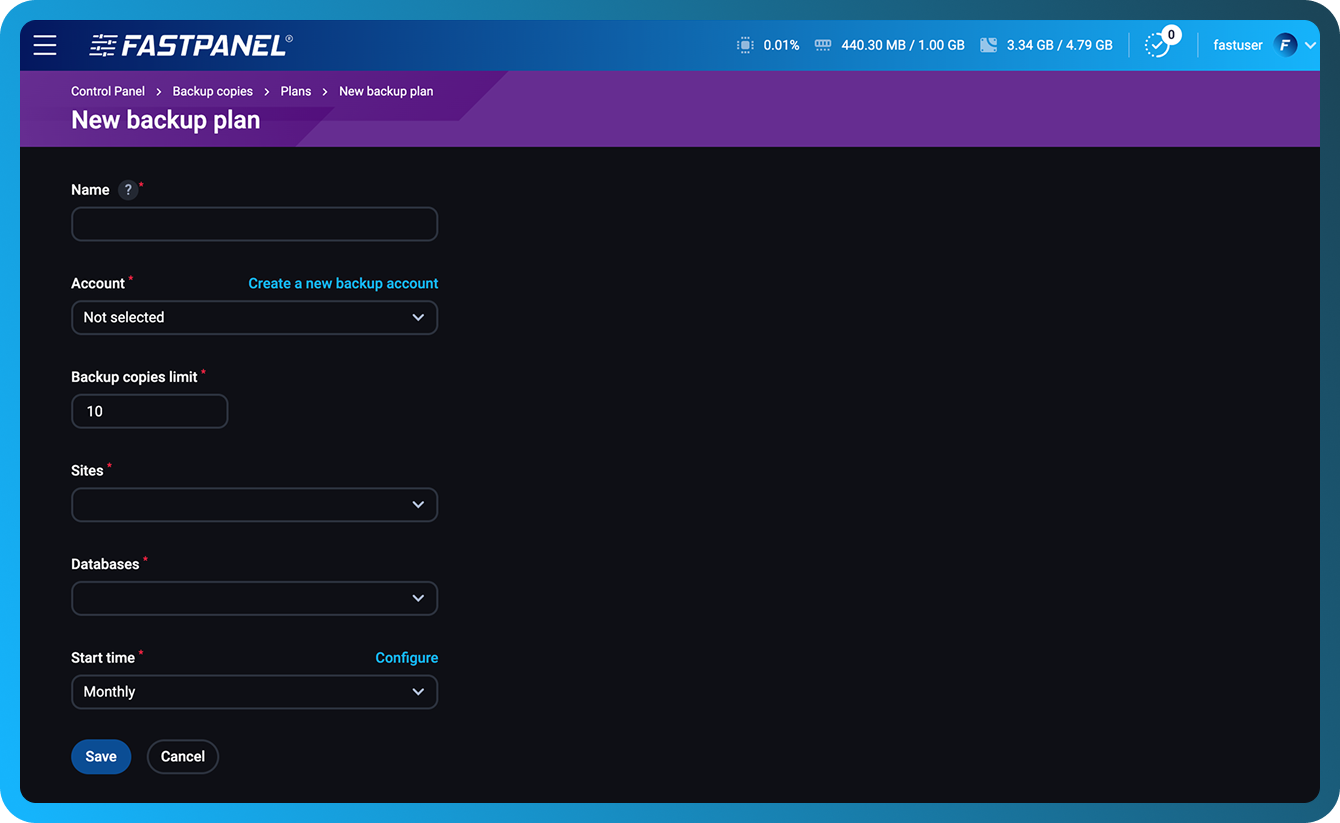Save the new backup plan

(100, 756)
